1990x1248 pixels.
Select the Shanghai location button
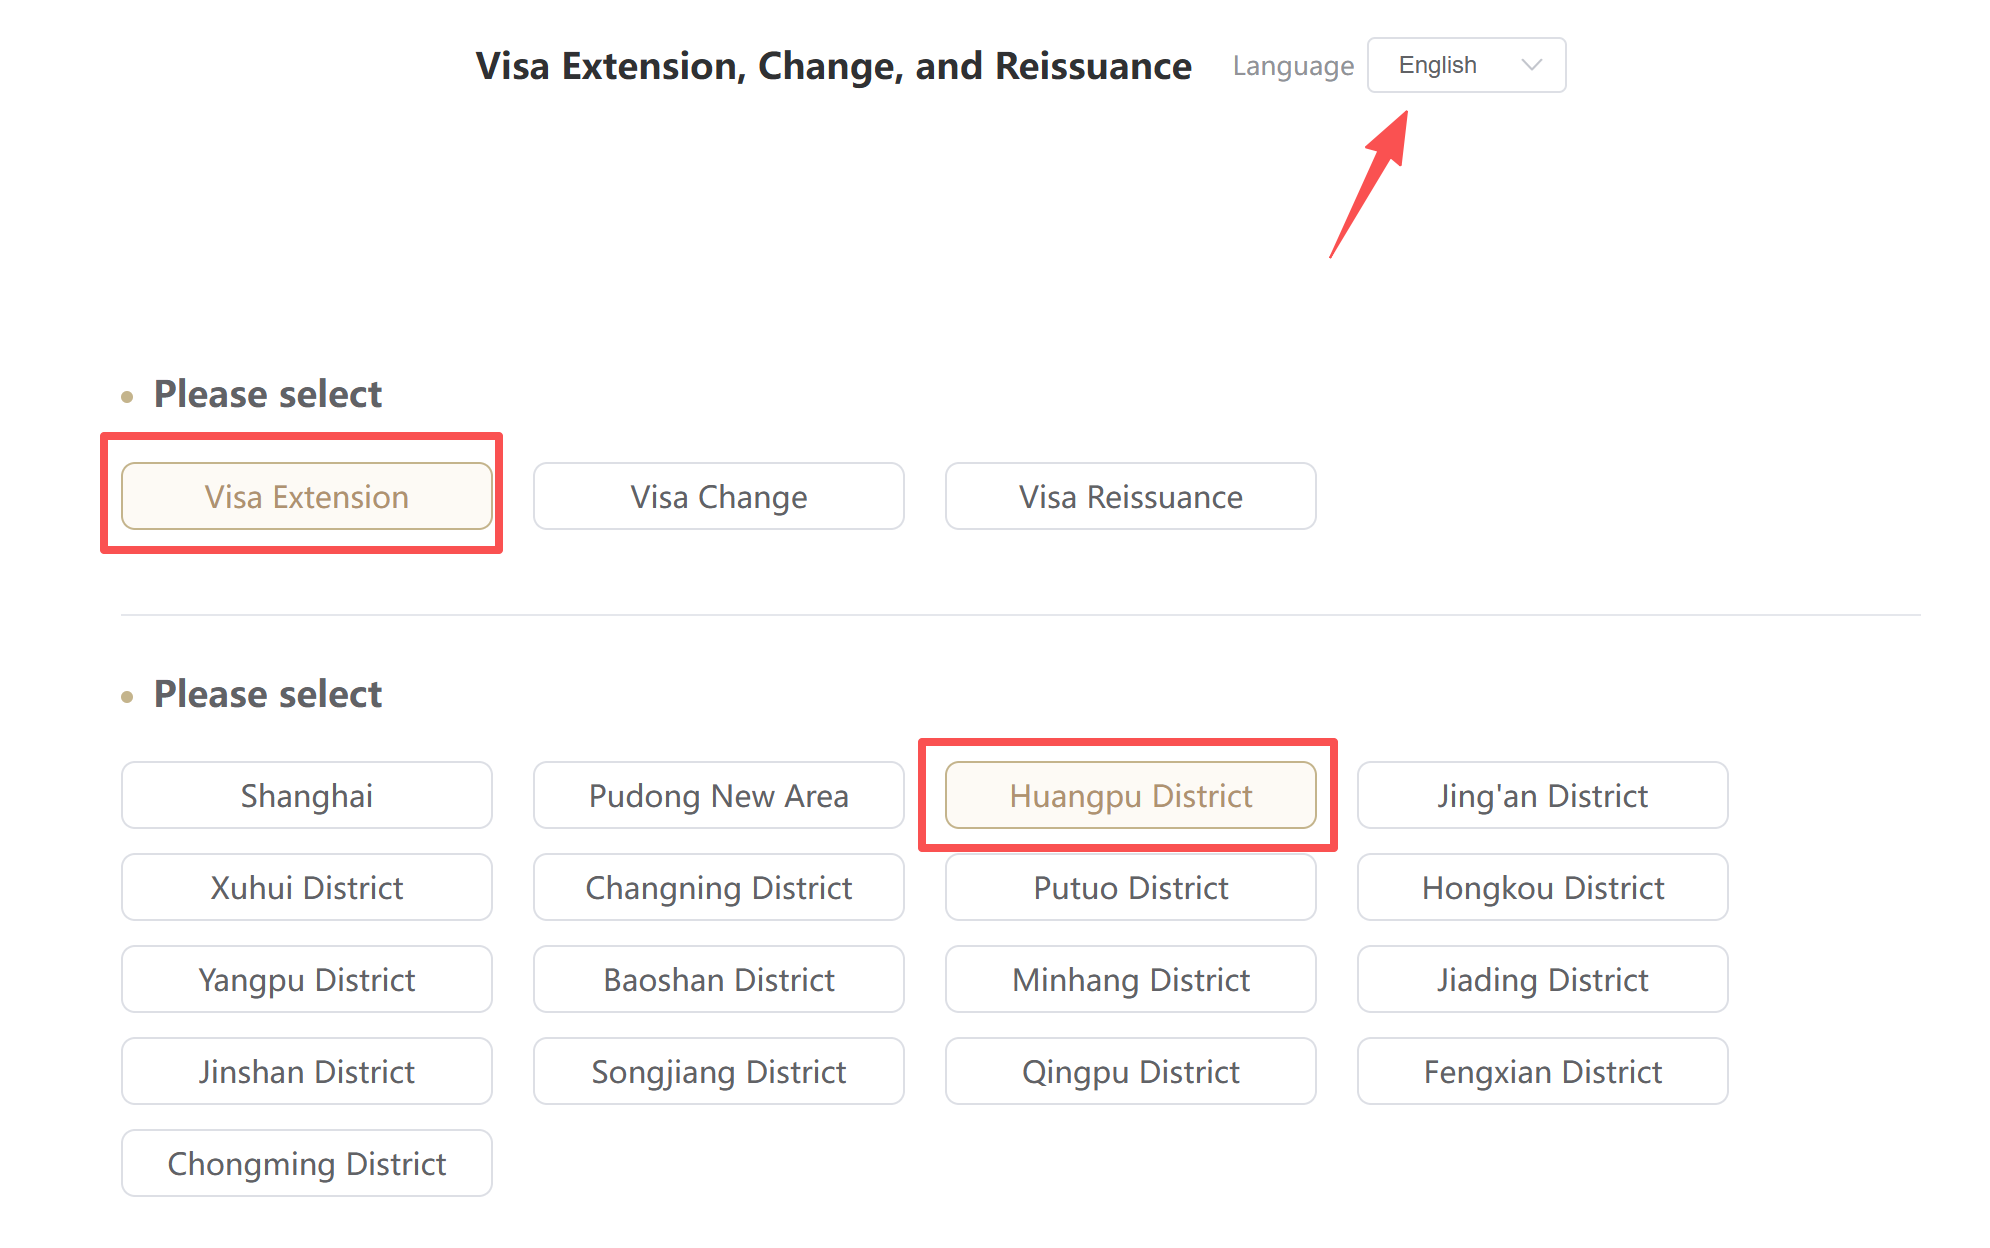(x=307, y=795)
